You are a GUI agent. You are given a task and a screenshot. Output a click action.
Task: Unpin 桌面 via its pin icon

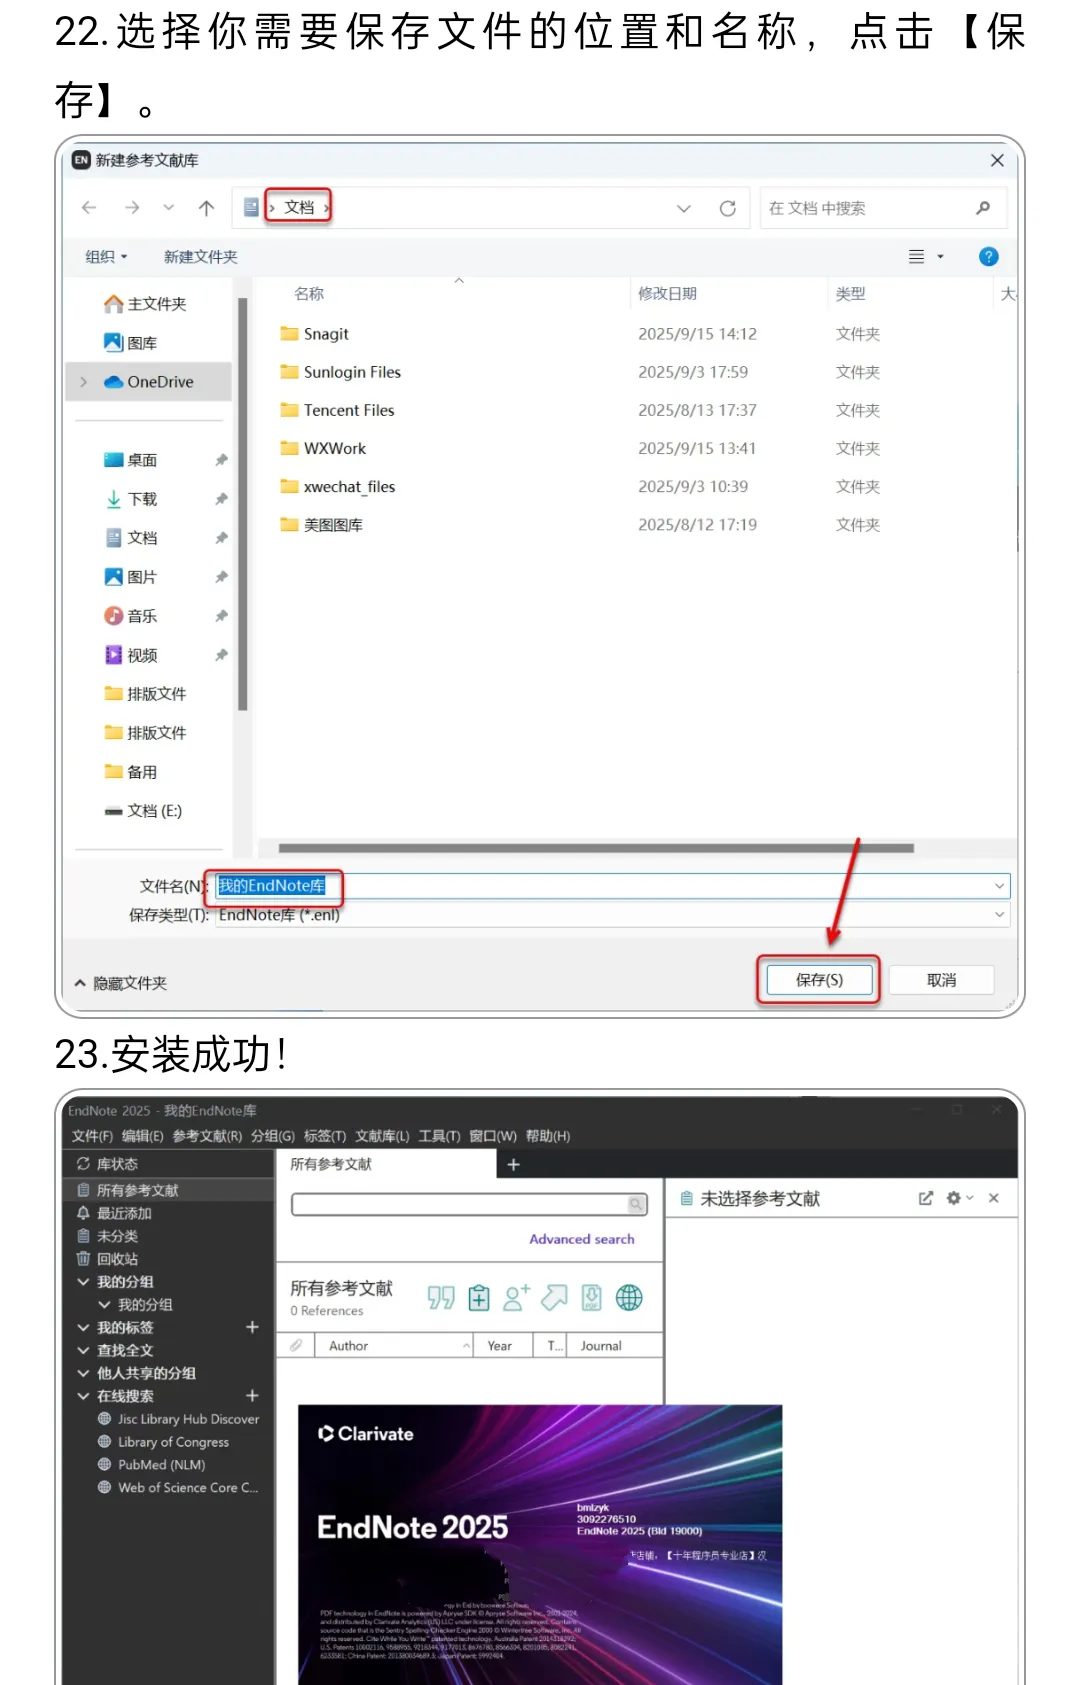pyautogui.click(x=221, y=460)
